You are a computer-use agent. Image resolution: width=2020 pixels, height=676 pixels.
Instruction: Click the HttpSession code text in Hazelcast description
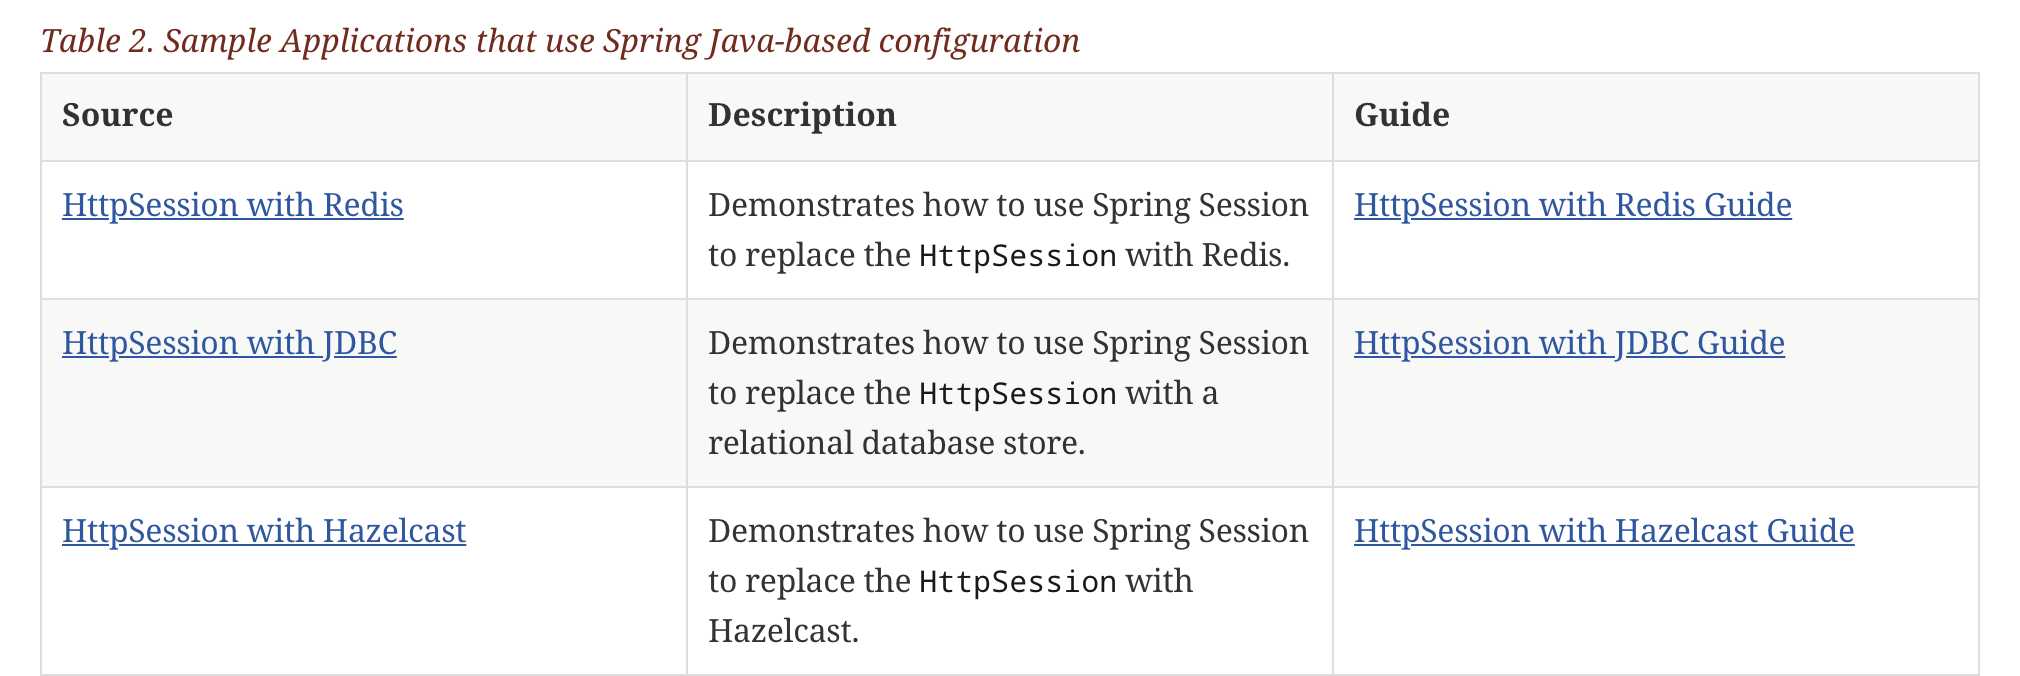click(x=1017, y=582)
